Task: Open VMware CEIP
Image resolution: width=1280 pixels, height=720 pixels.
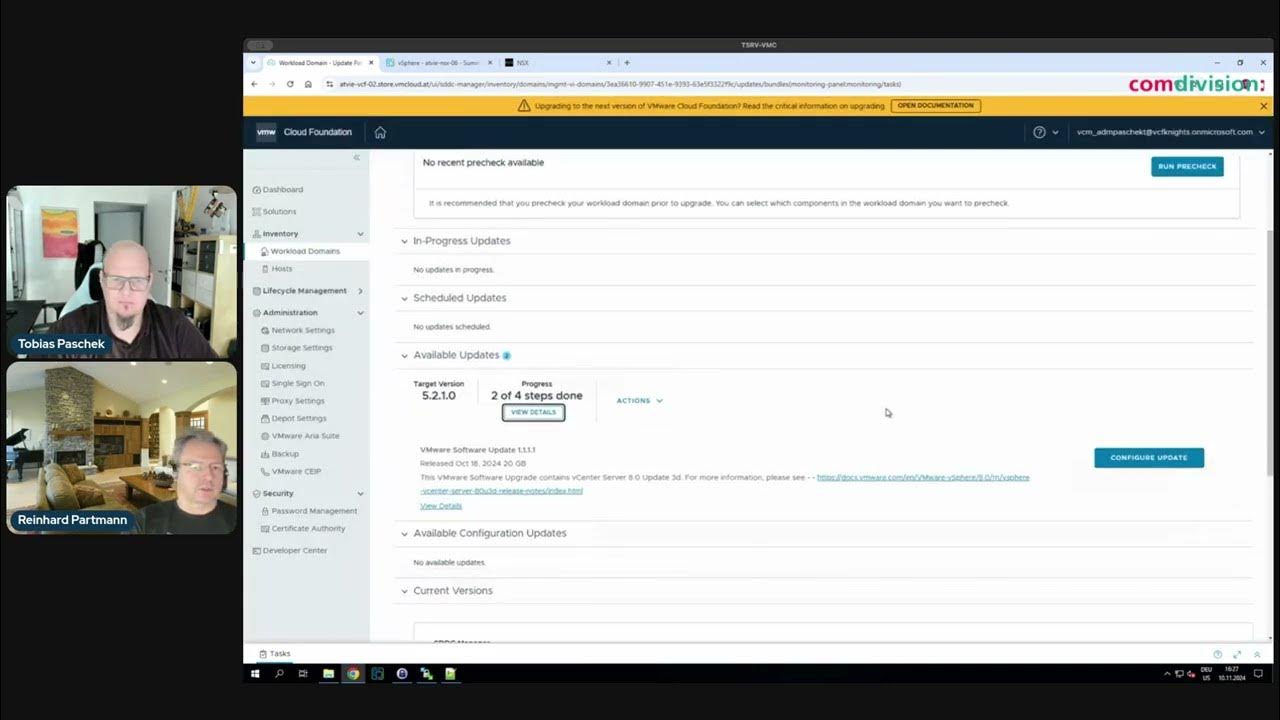Action: (296, 471)
